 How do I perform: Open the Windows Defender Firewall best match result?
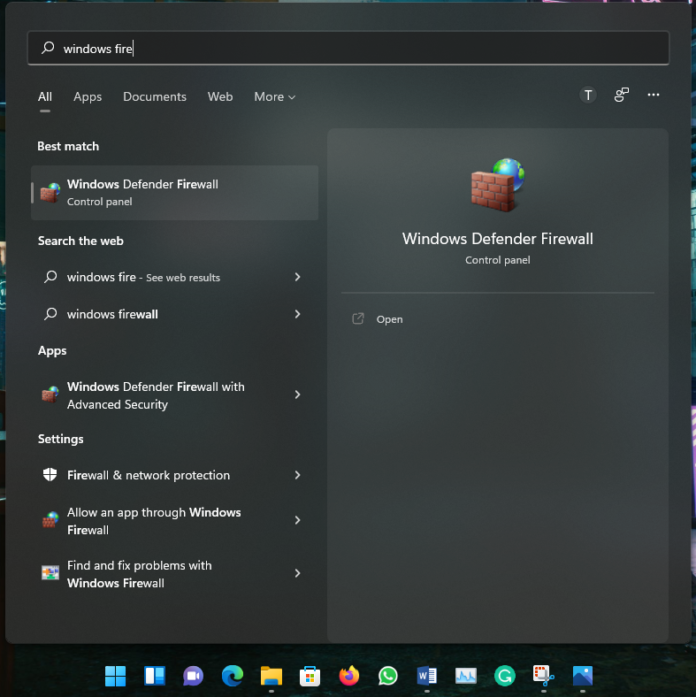click(x=175, y=192)
